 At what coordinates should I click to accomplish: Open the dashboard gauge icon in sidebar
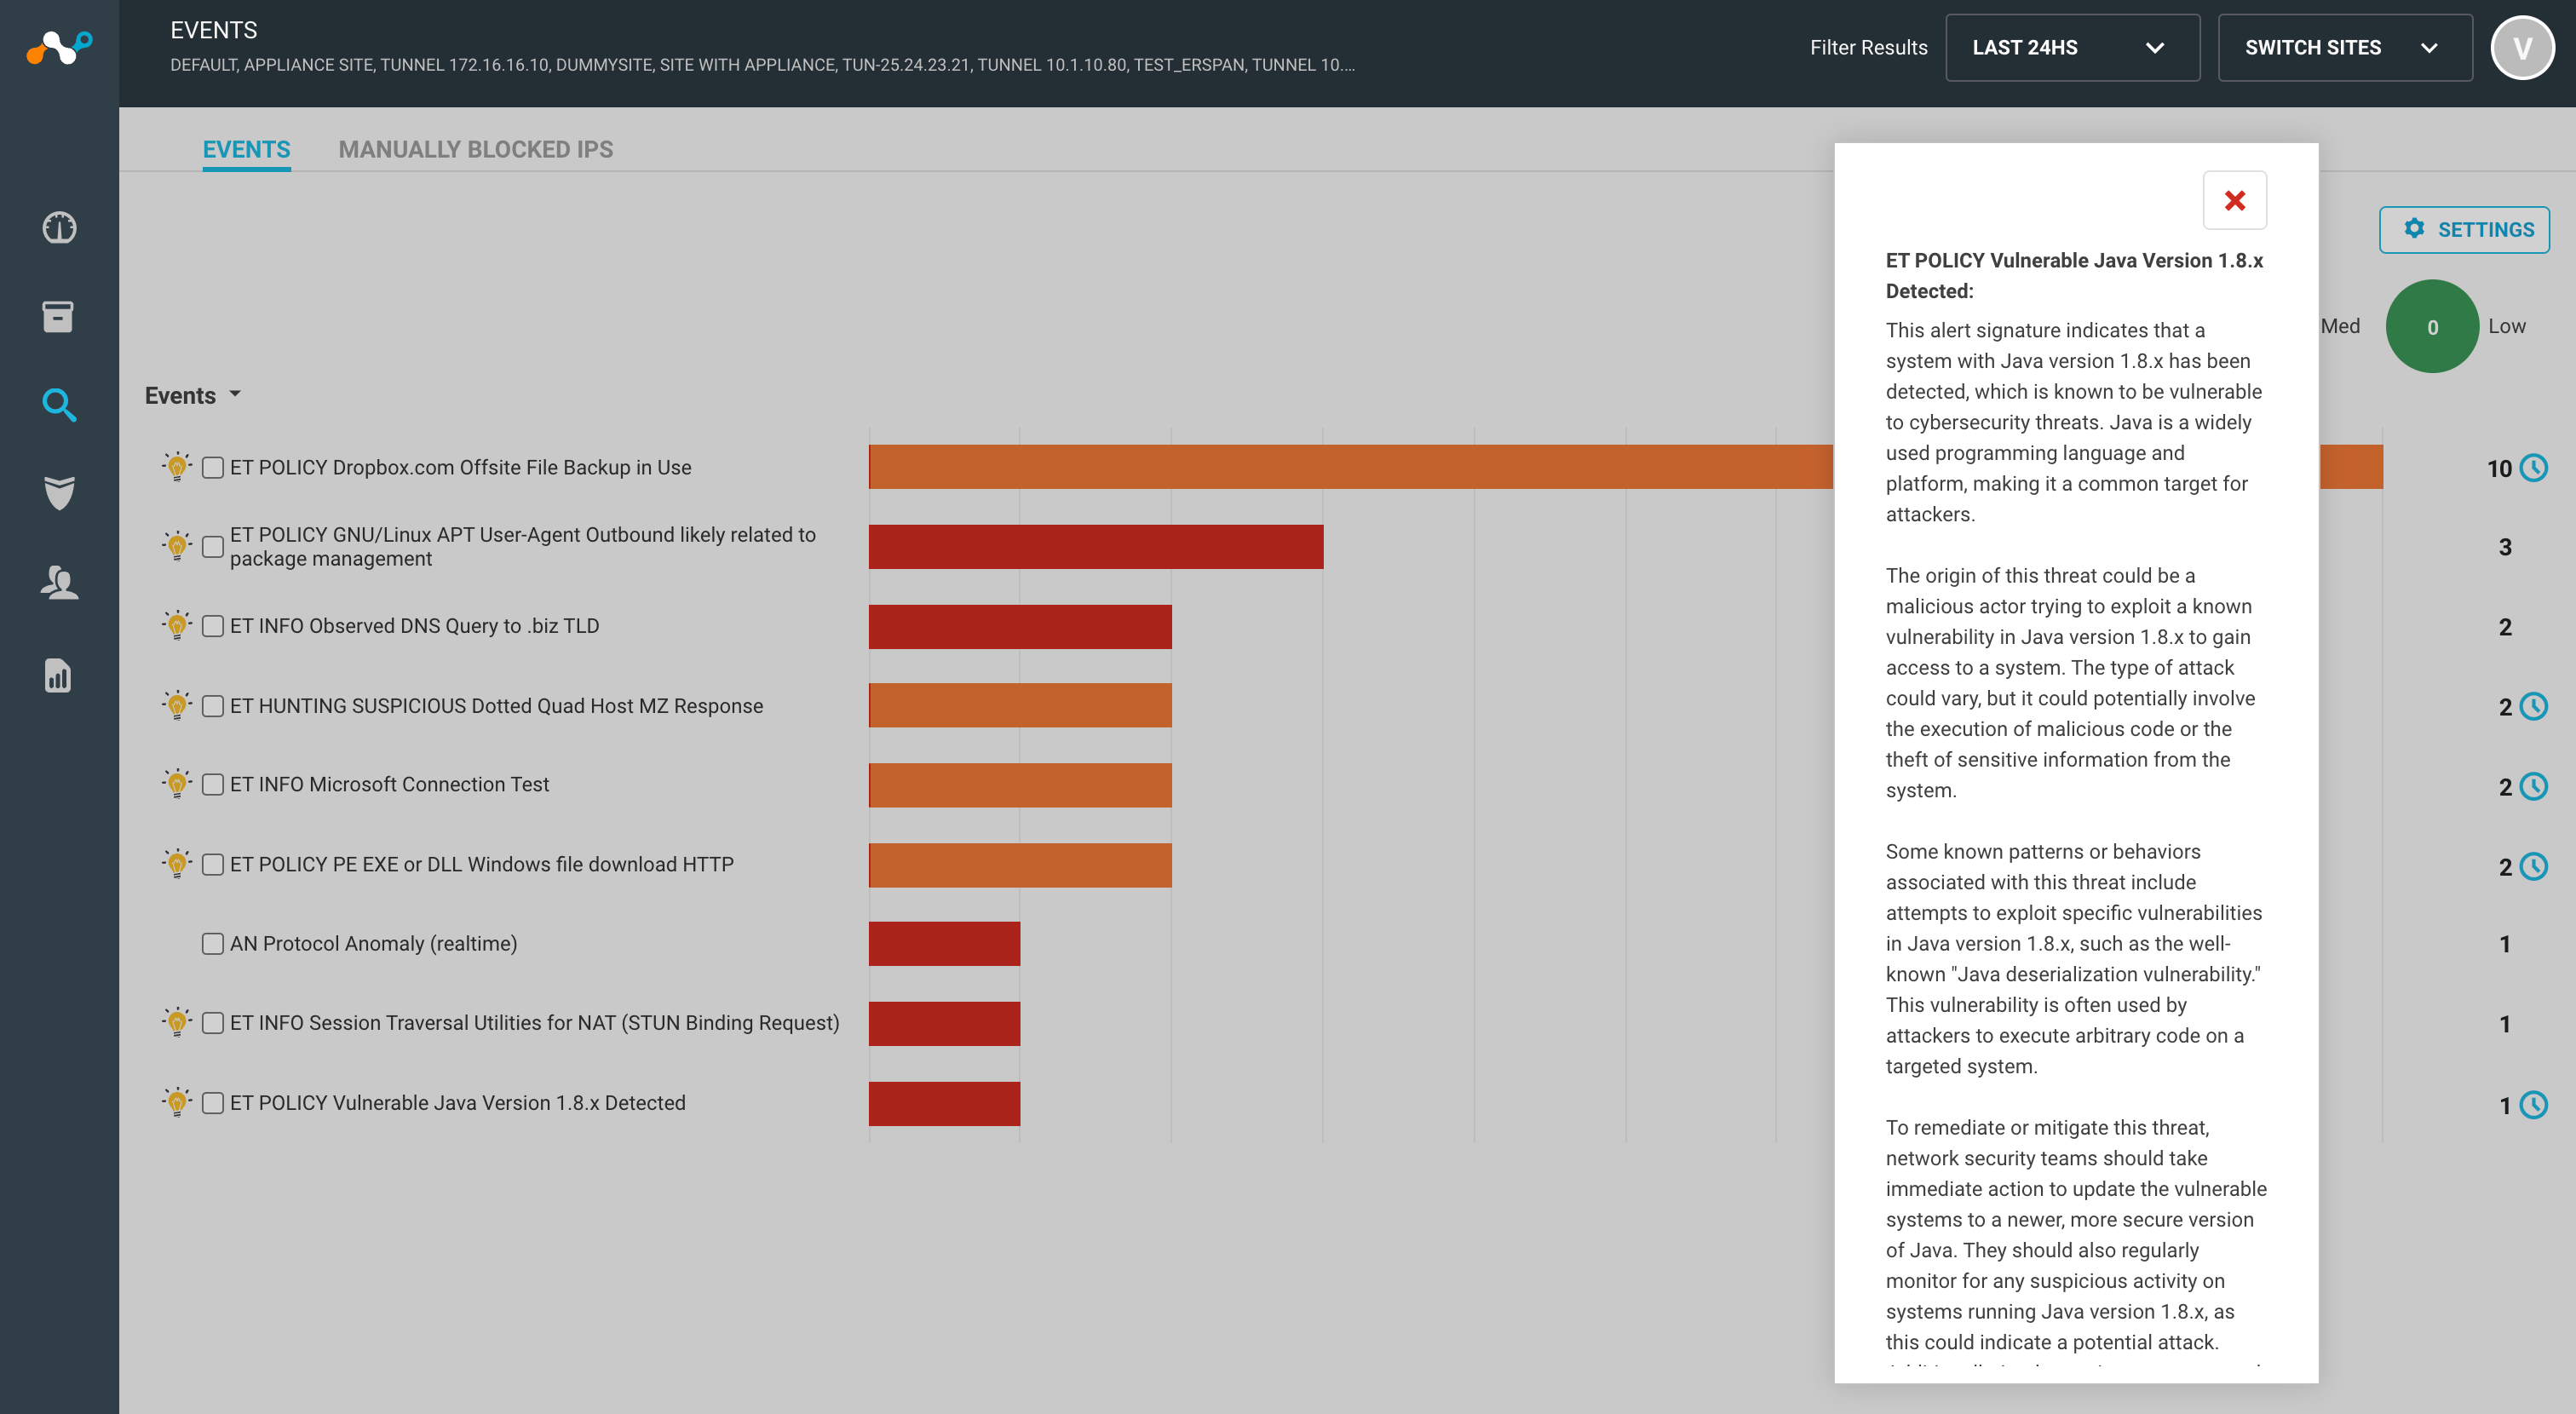pos(59,228)
